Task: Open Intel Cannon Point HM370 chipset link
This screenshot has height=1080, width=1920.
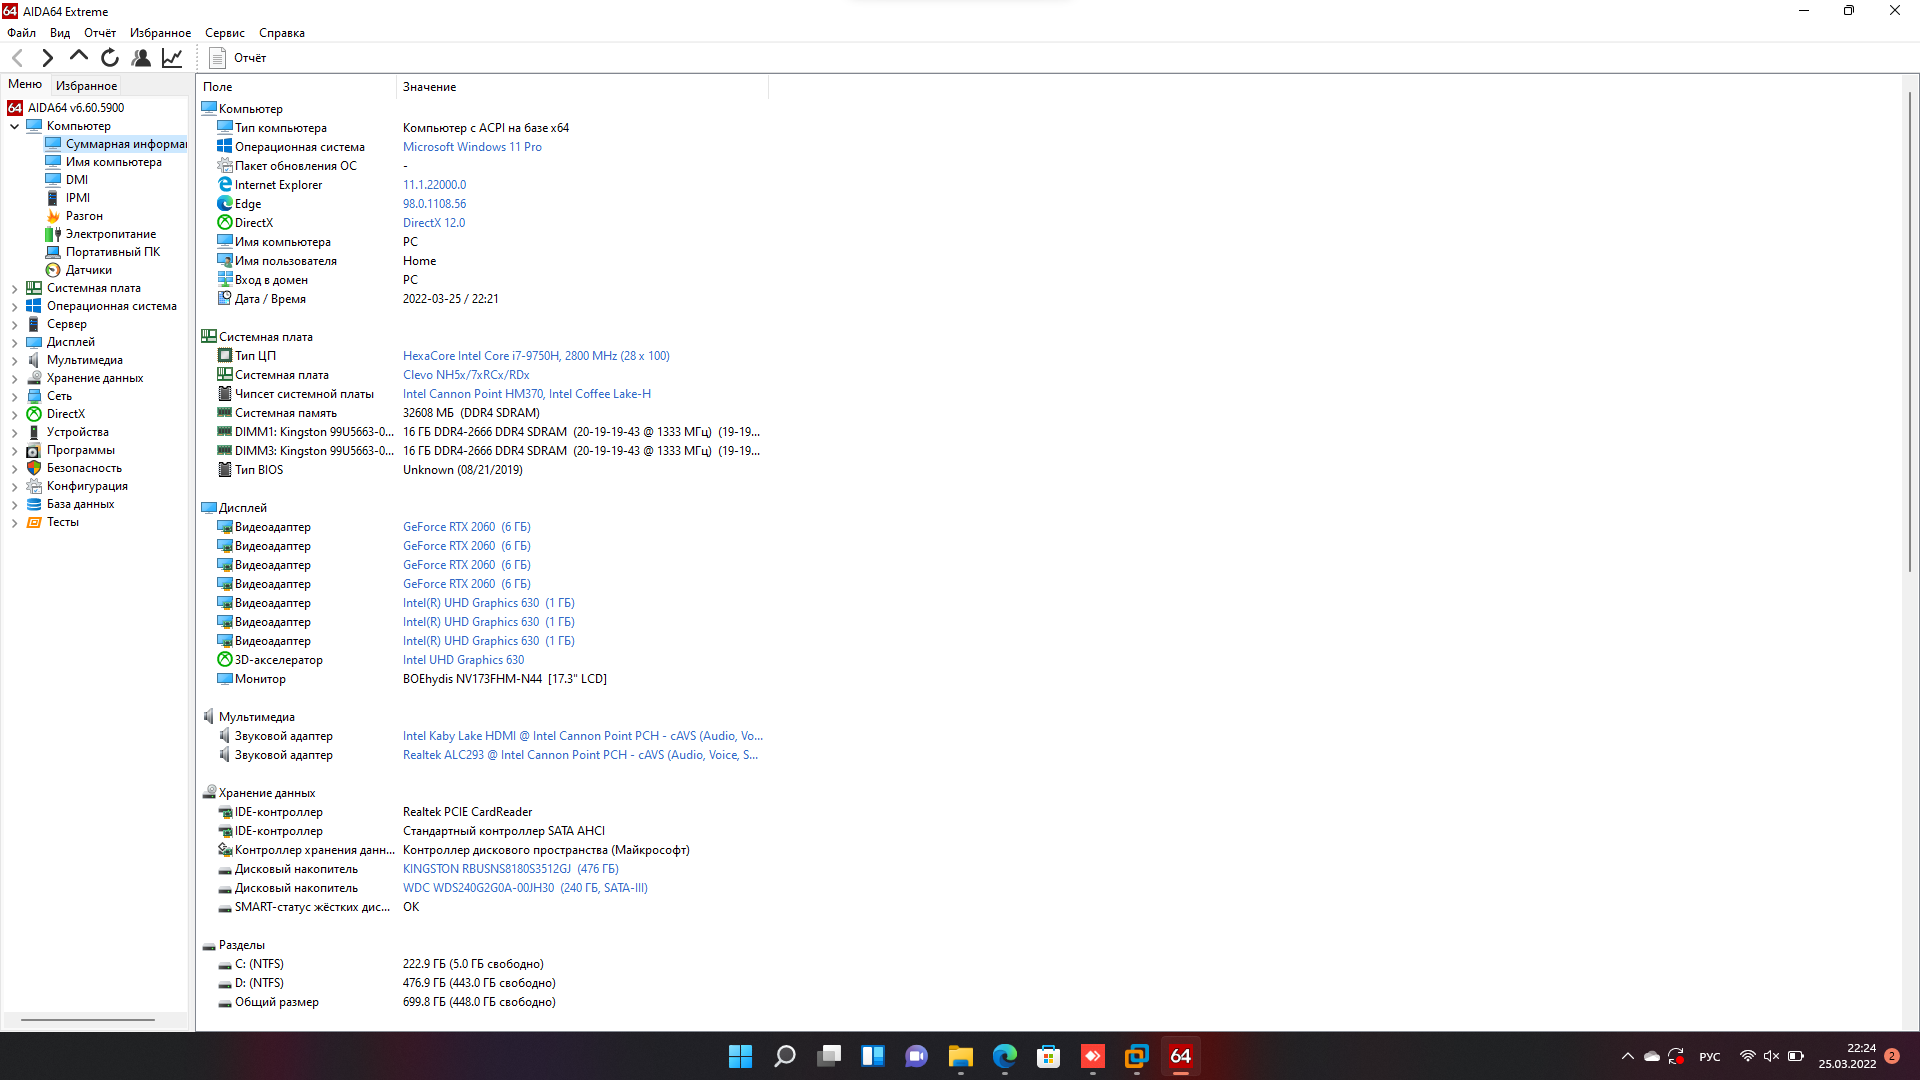Action: [x=527, y=394]
